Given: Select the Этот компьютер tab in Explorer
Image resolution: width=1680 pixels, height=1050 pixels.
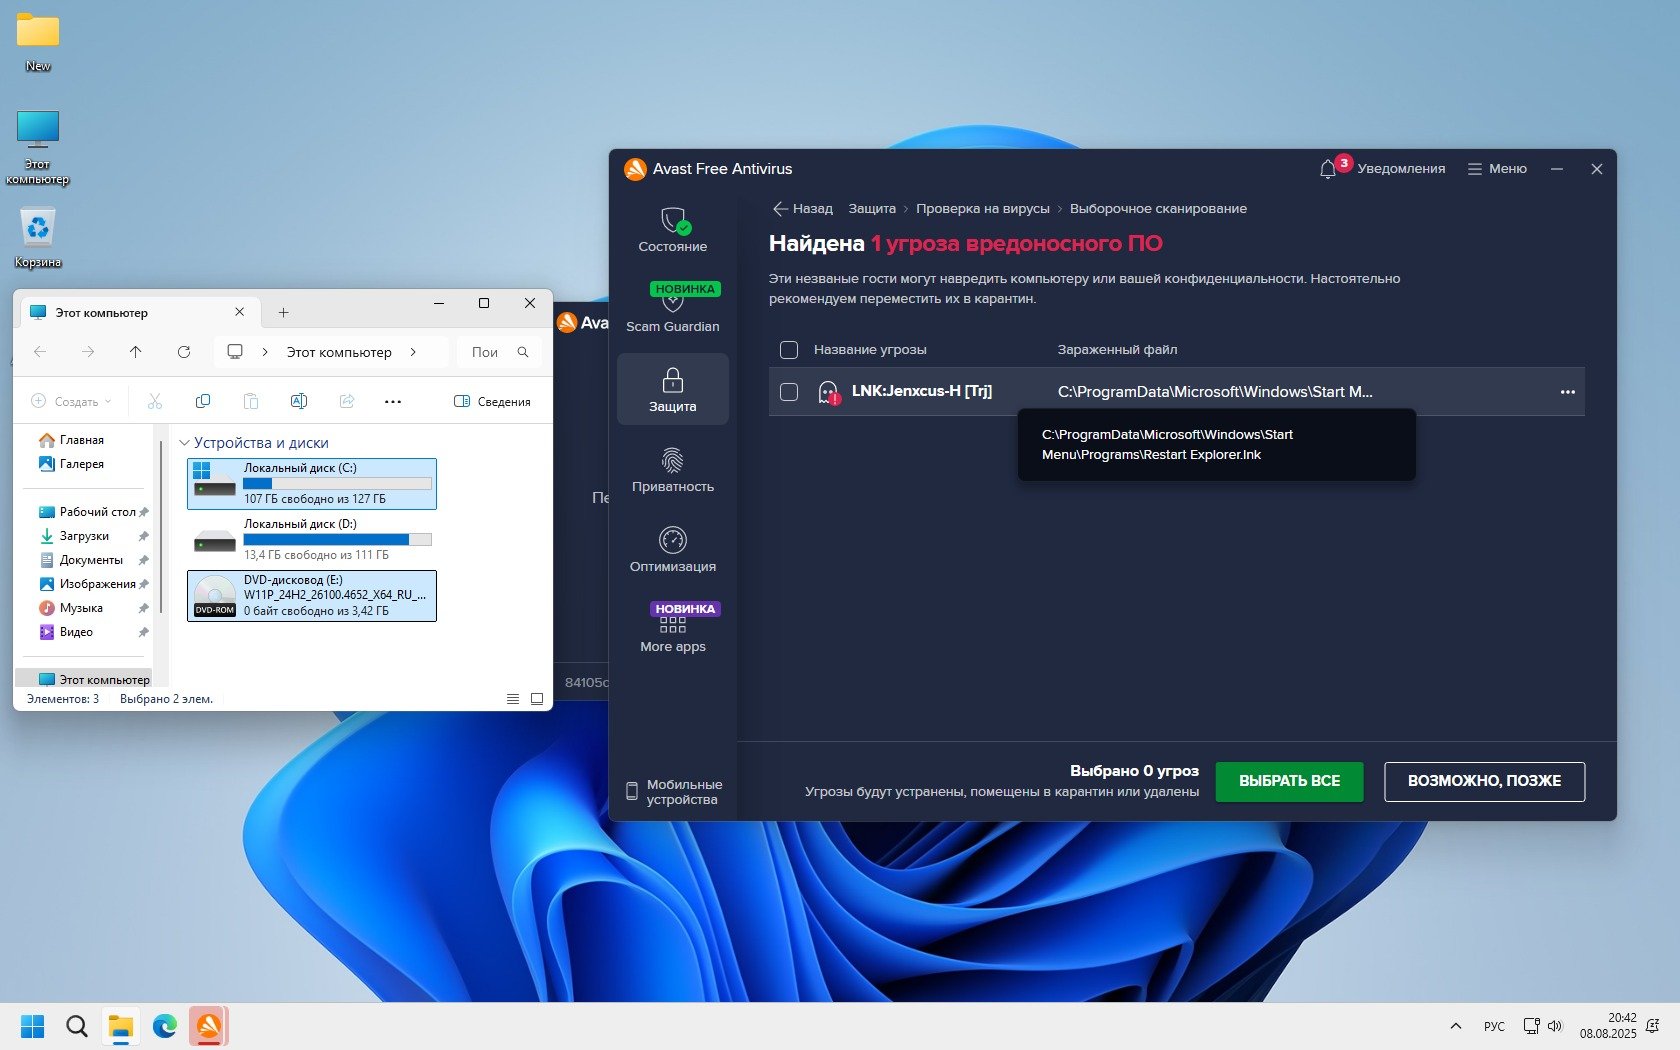Looking at the screenshot, I should 140,312.
